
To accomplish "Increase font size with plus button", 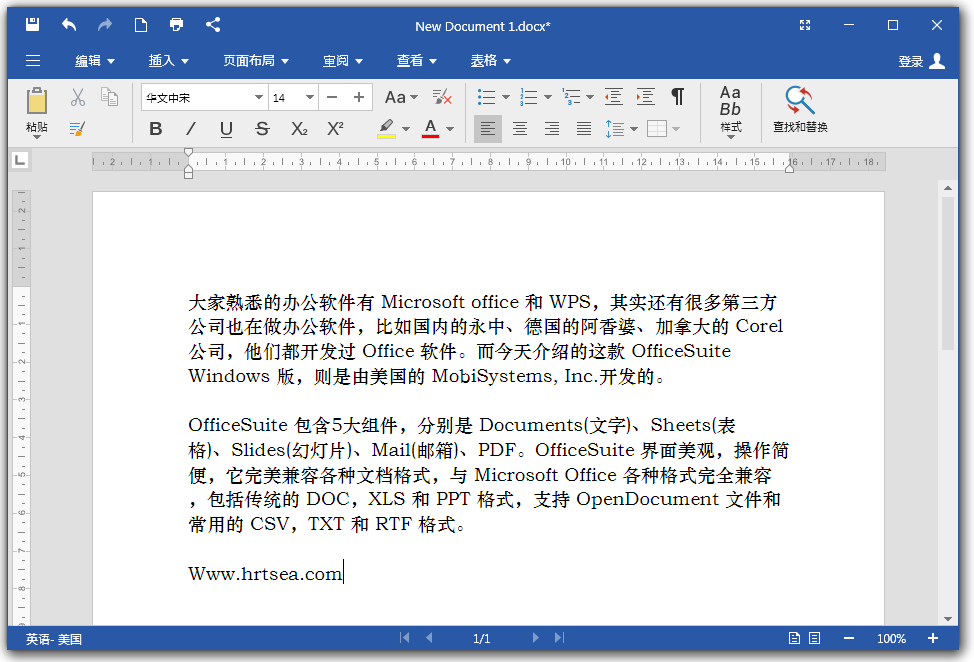I will coord(358,97).
